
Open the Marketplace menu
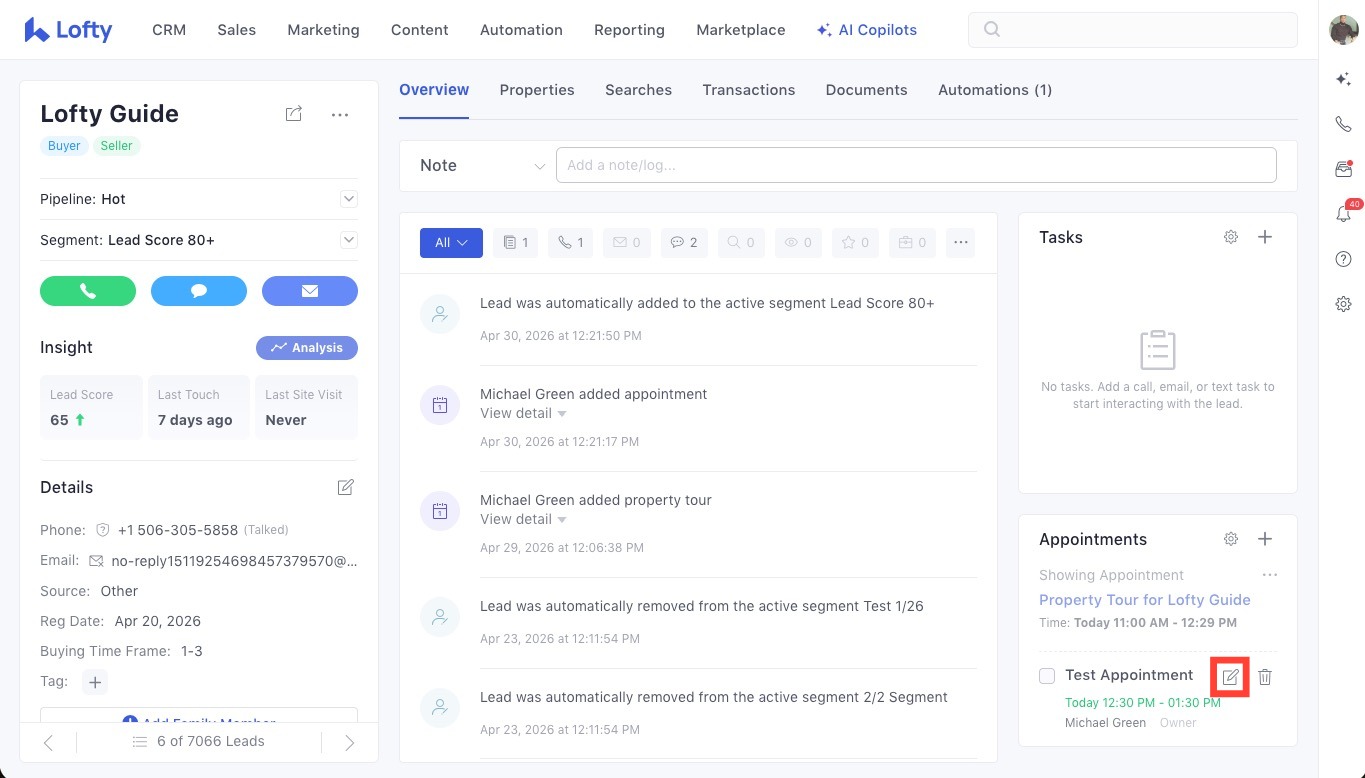point(741,30)
